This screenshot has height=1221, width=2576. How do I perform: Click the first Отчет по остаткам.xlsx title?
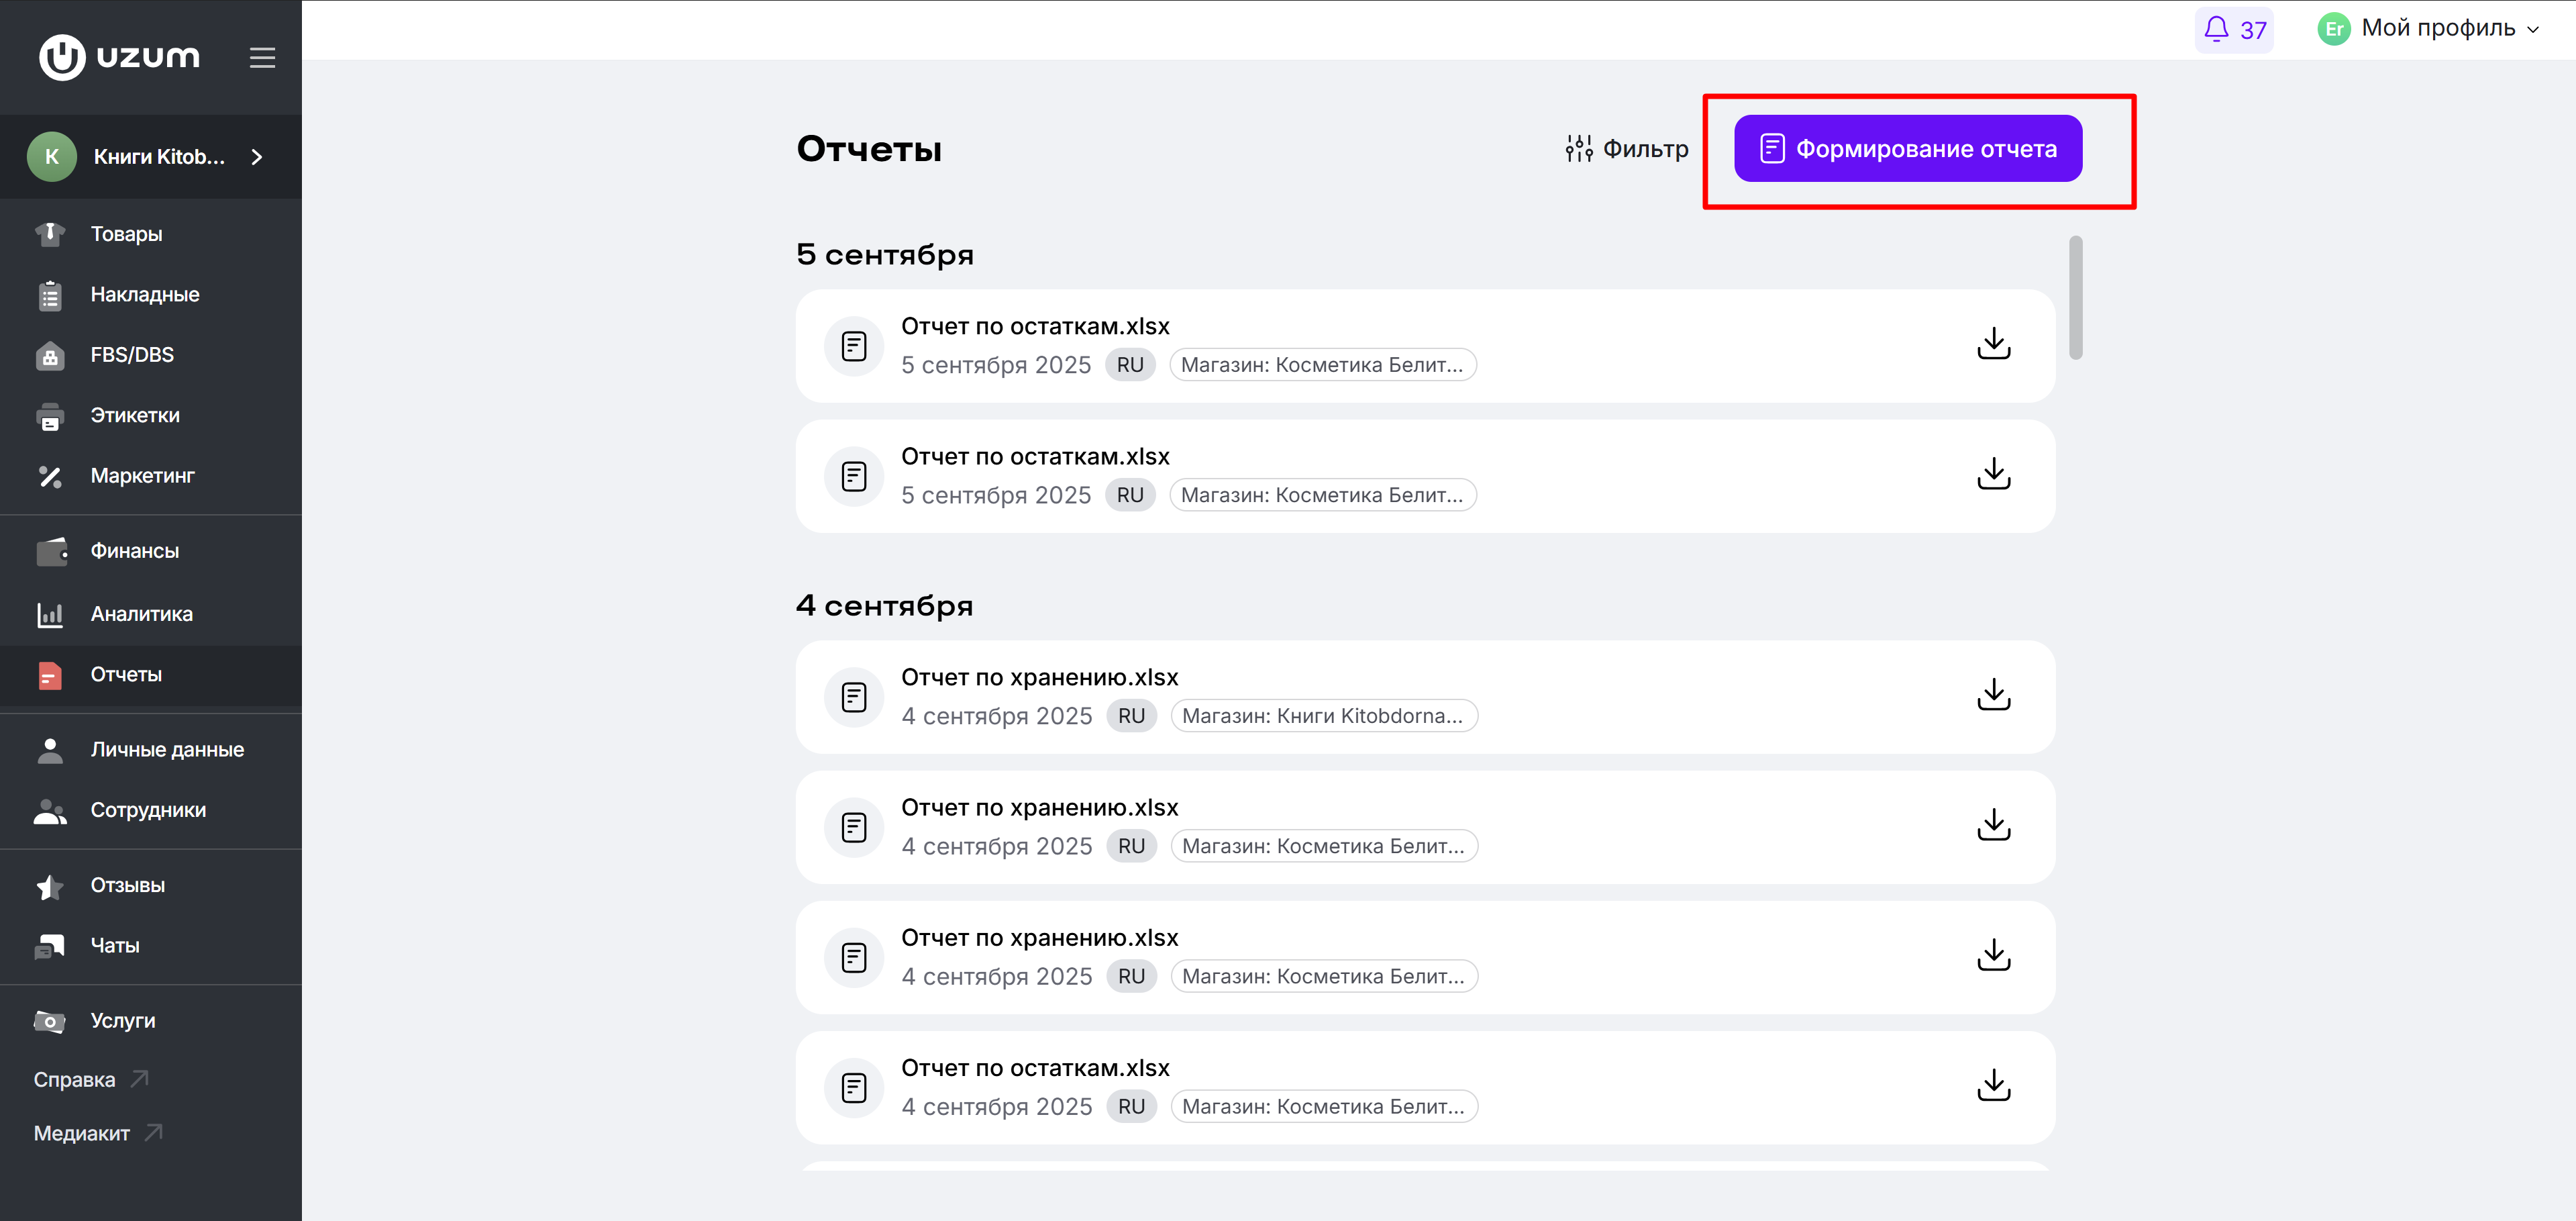pyautogui.click(x=1035, y=326)
